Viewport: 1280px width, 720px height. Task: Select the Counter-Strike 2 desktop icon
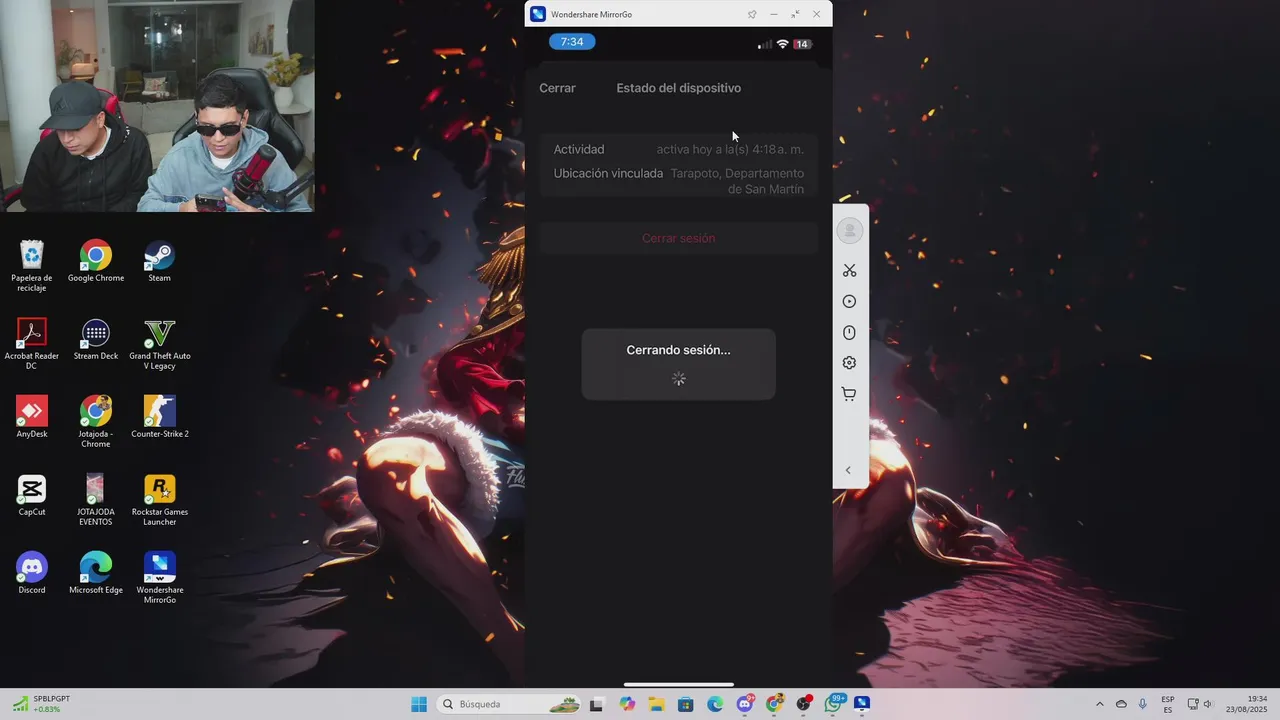click(x=160, y=417)
